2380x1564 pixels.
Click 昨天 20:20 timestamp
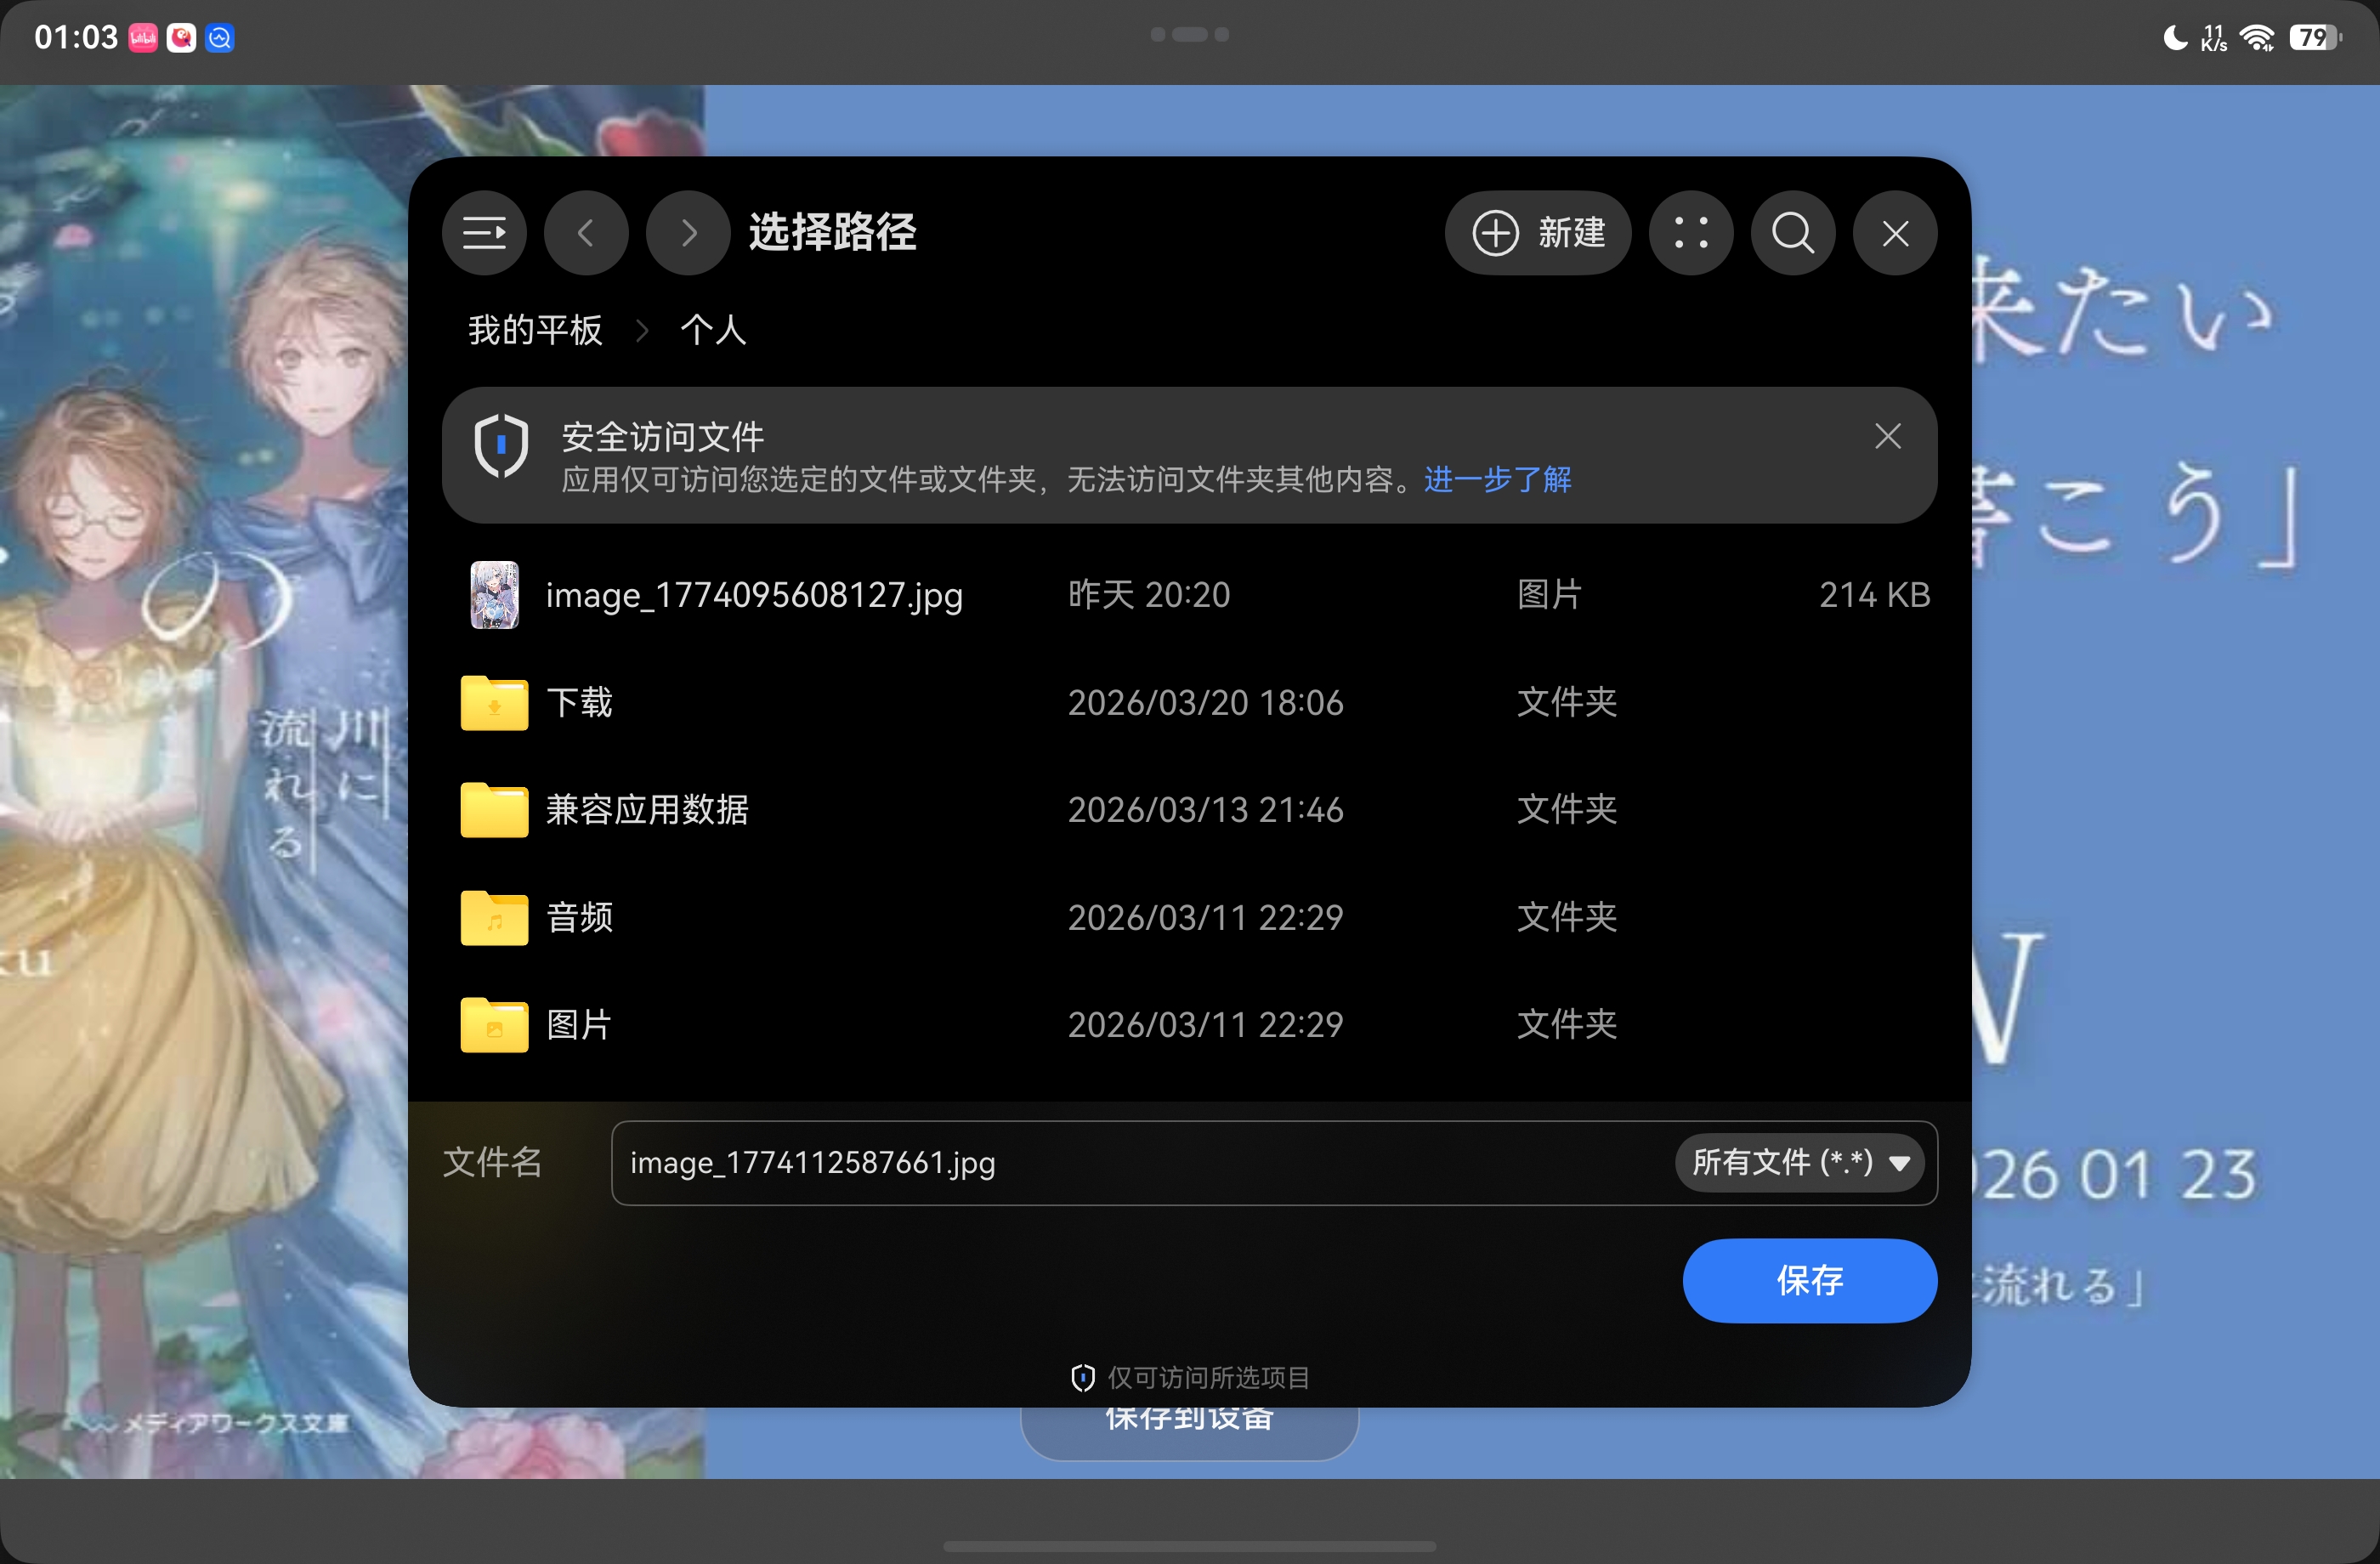point(1149,595)
